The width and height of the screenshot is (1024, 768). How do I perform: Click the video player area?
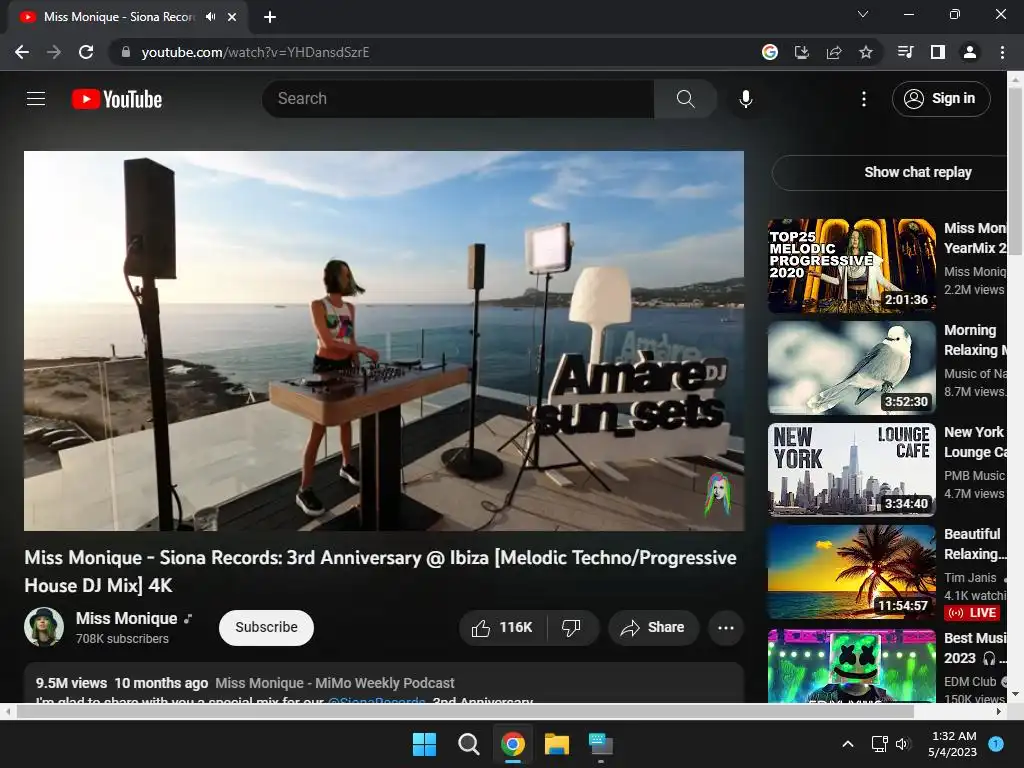[384, 341]
